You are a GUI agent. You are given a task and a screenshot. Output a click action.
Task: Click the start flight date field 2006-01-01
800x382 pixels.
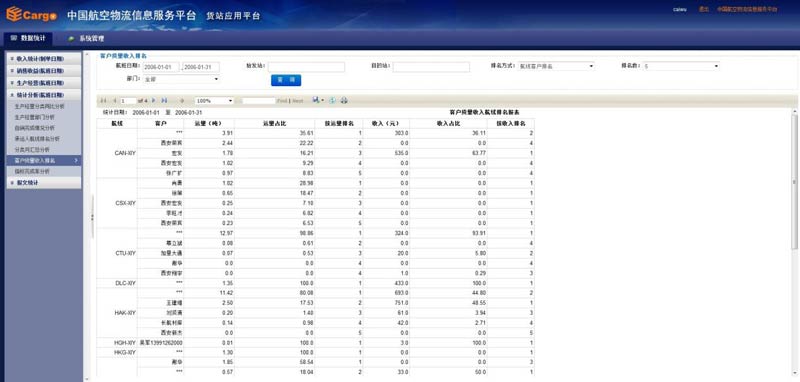[161, 67]
